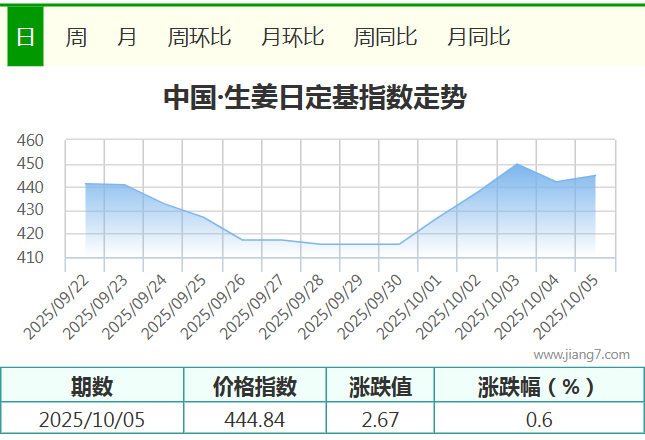Open the 月 monthly tab
The width and height of the screenshot is (645, 440).
127,37
